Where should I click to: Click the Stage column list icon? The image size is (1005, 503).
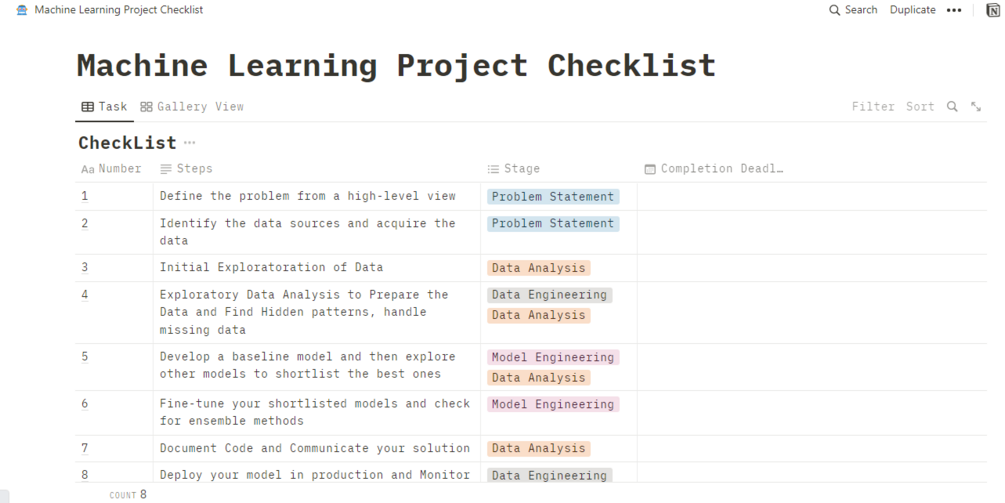coord(493,169)
